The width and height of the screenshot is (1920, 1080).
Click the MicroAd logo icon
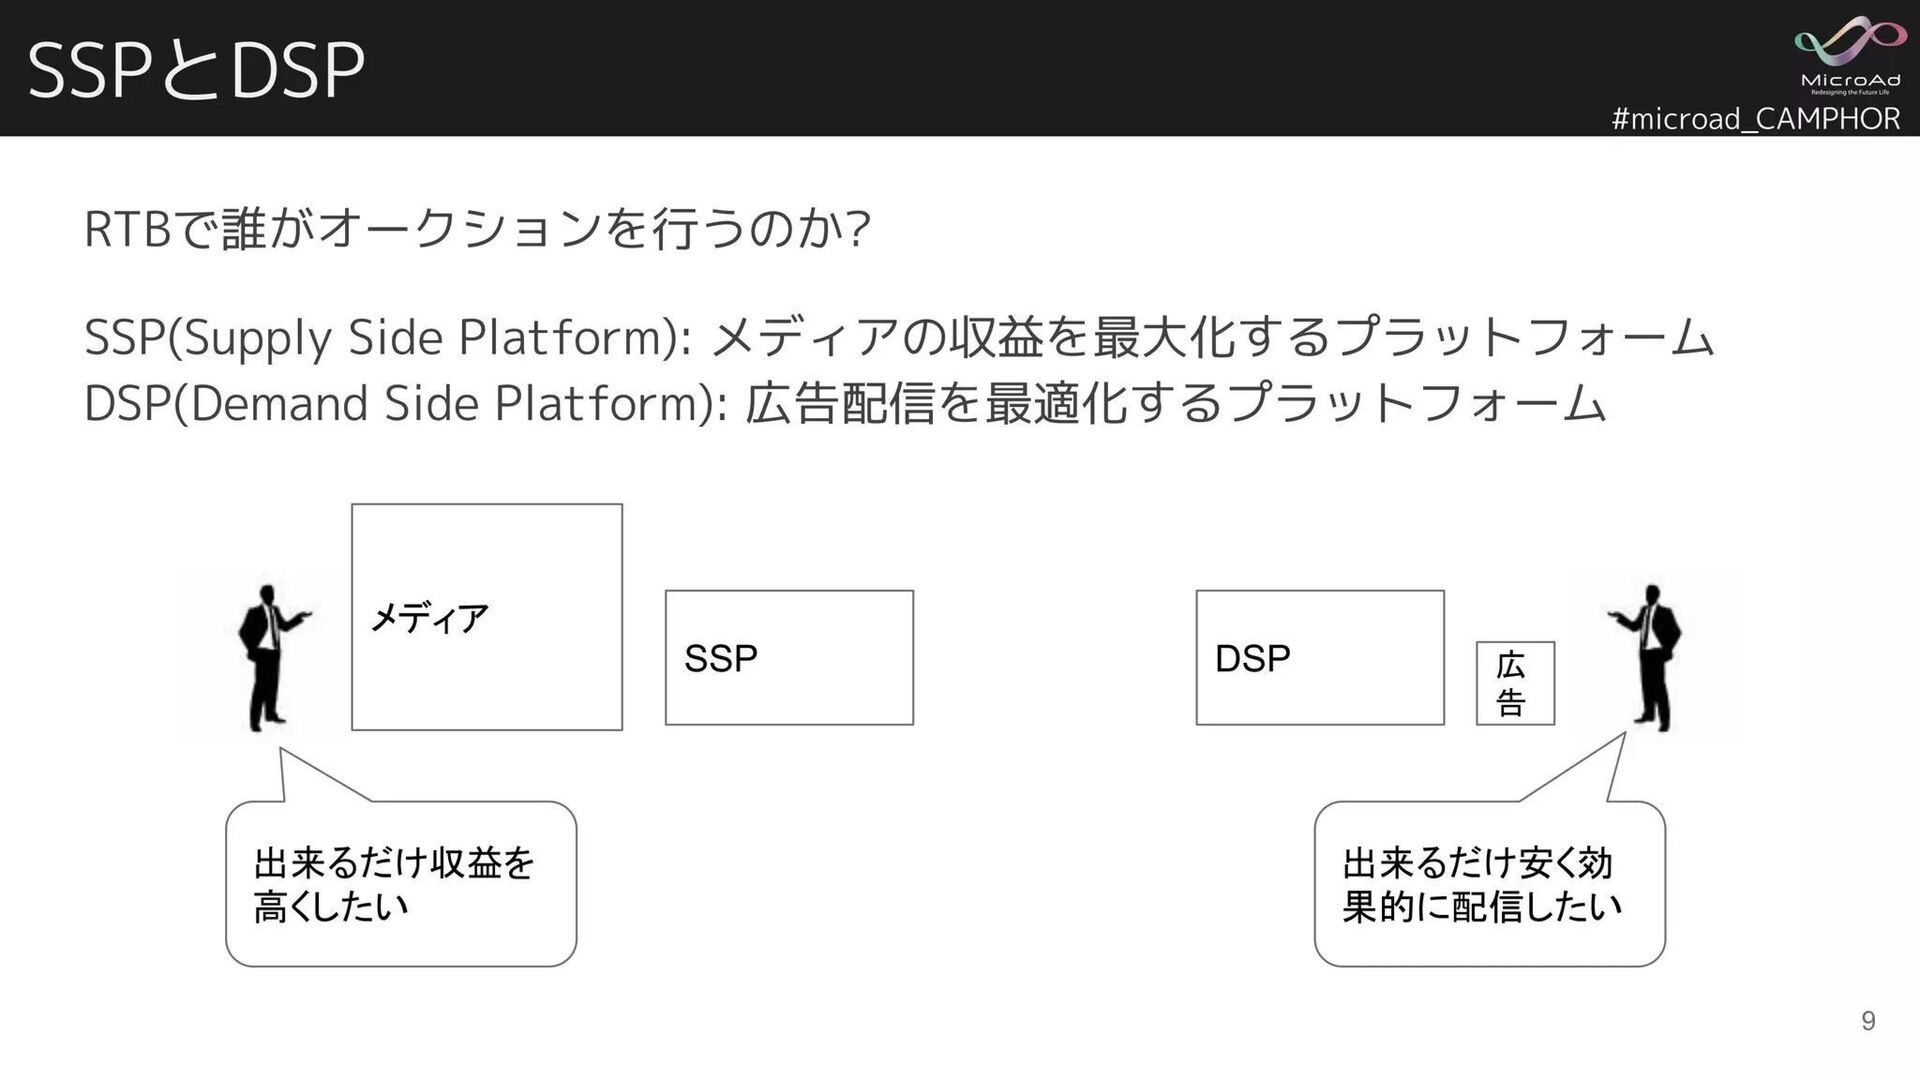click(1850, 42)
